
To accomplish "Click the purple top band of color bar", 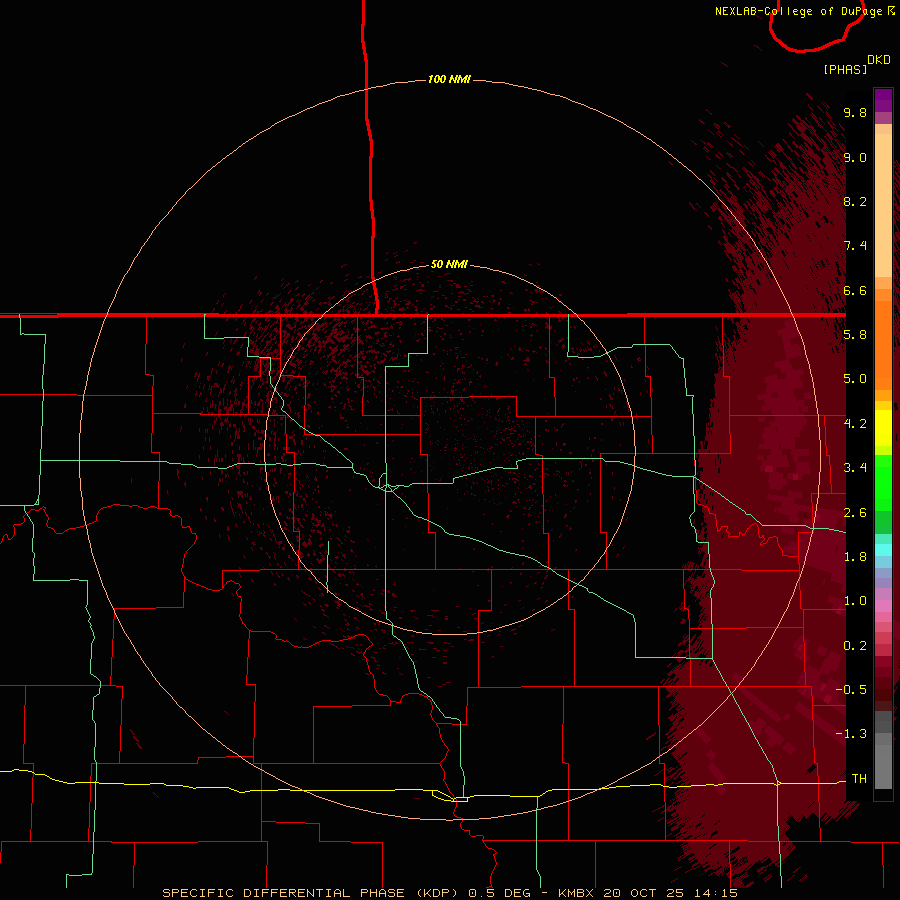I will (x=883, y=101).
